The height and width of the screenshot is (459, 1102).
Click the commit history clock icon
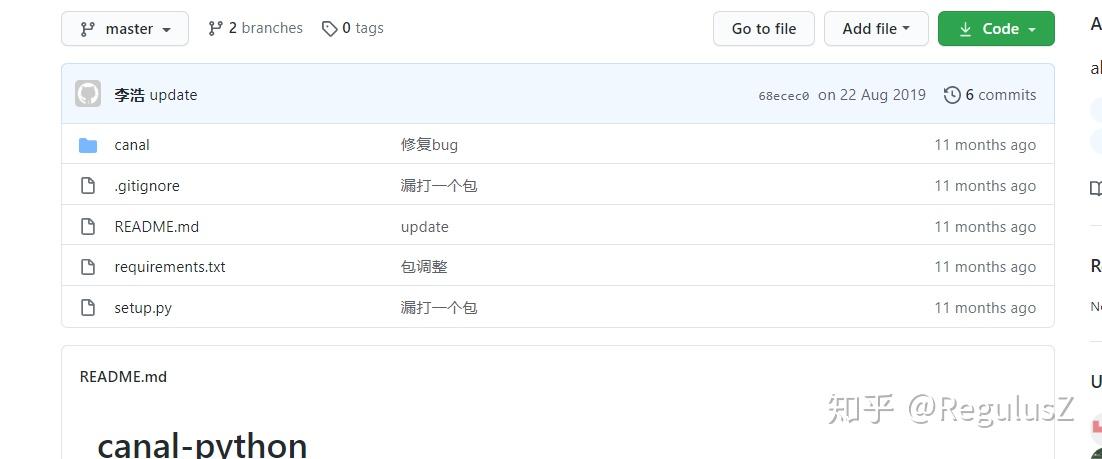pos(952,95)
